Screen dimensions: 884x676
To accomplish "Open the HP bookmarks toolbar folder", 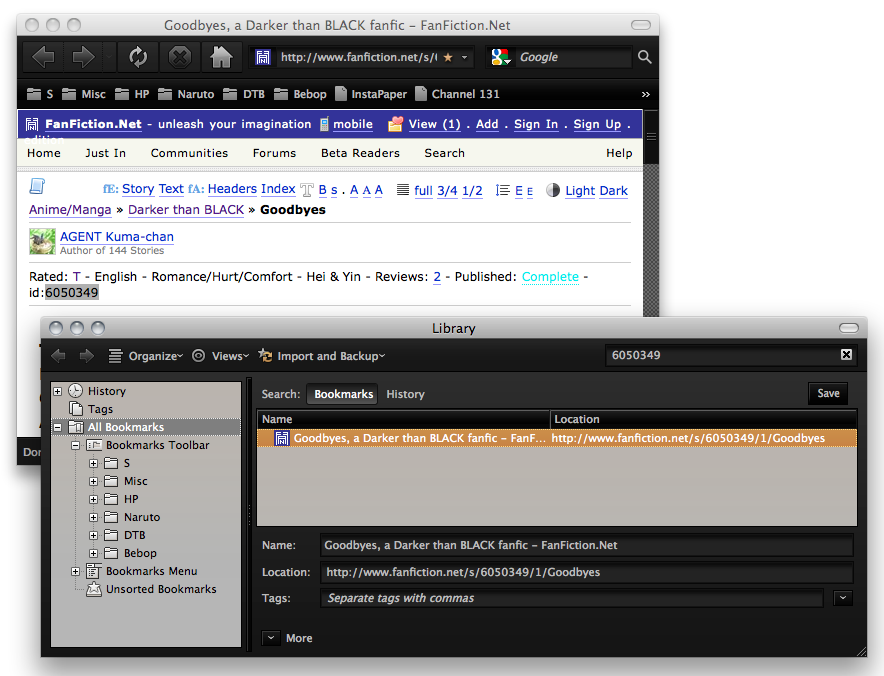I will [132, 94].
